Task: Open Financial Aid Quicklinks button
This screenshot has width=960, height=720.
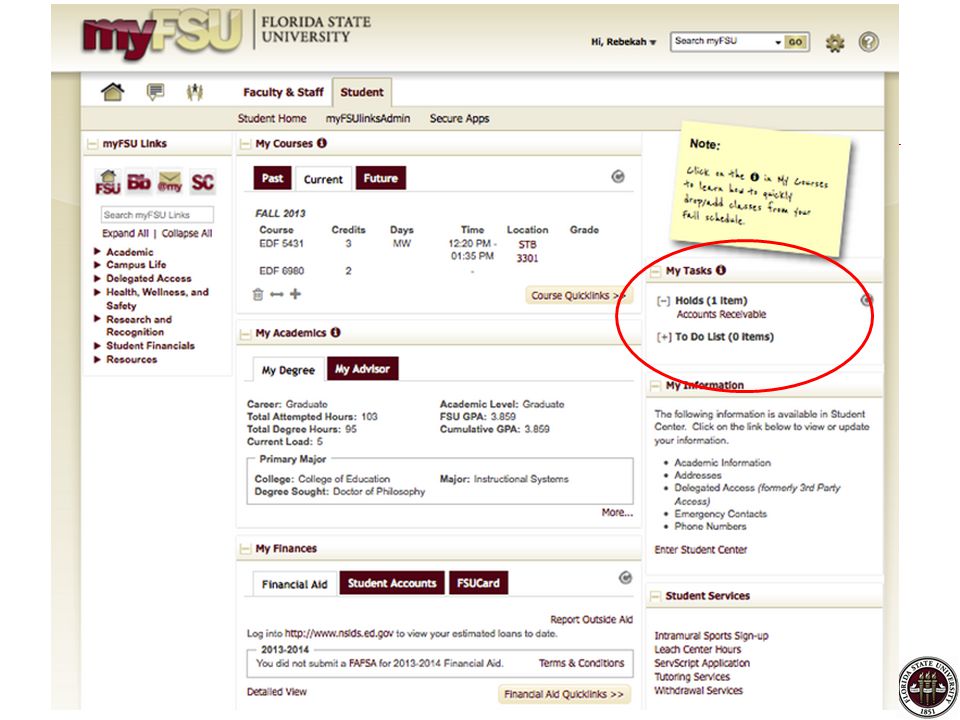Action: pyautogui.click(x=564, y=694)
